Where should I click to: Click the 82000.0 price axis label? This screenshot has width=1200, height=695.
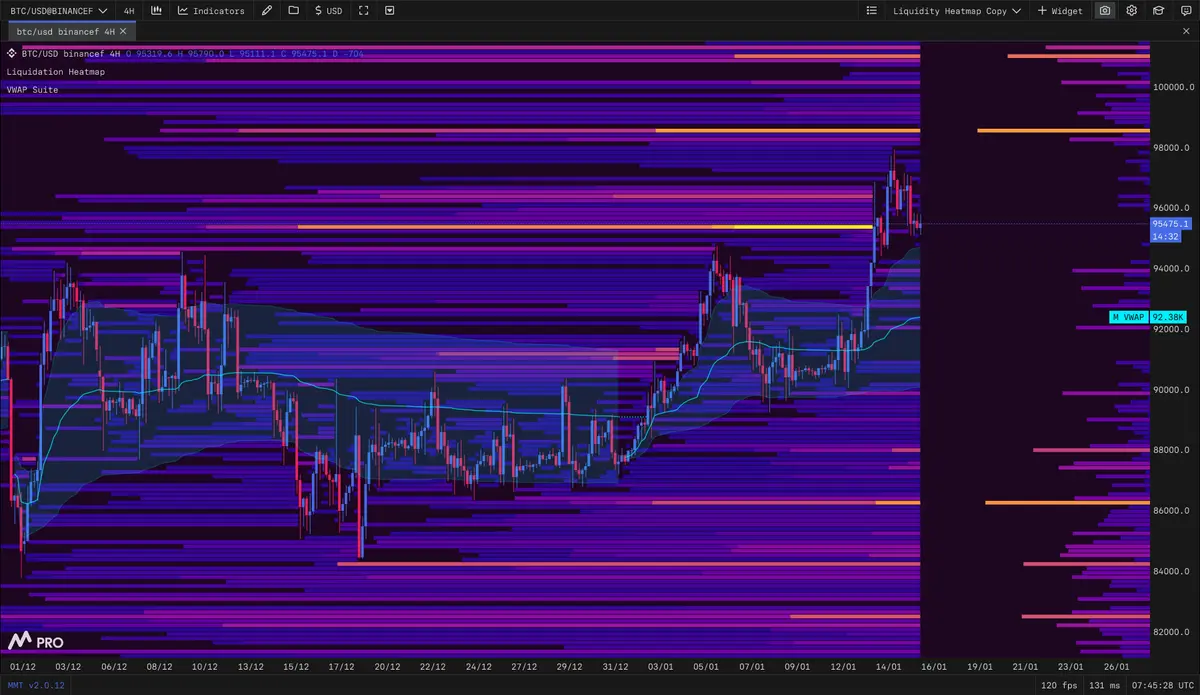coord(1170,632)
